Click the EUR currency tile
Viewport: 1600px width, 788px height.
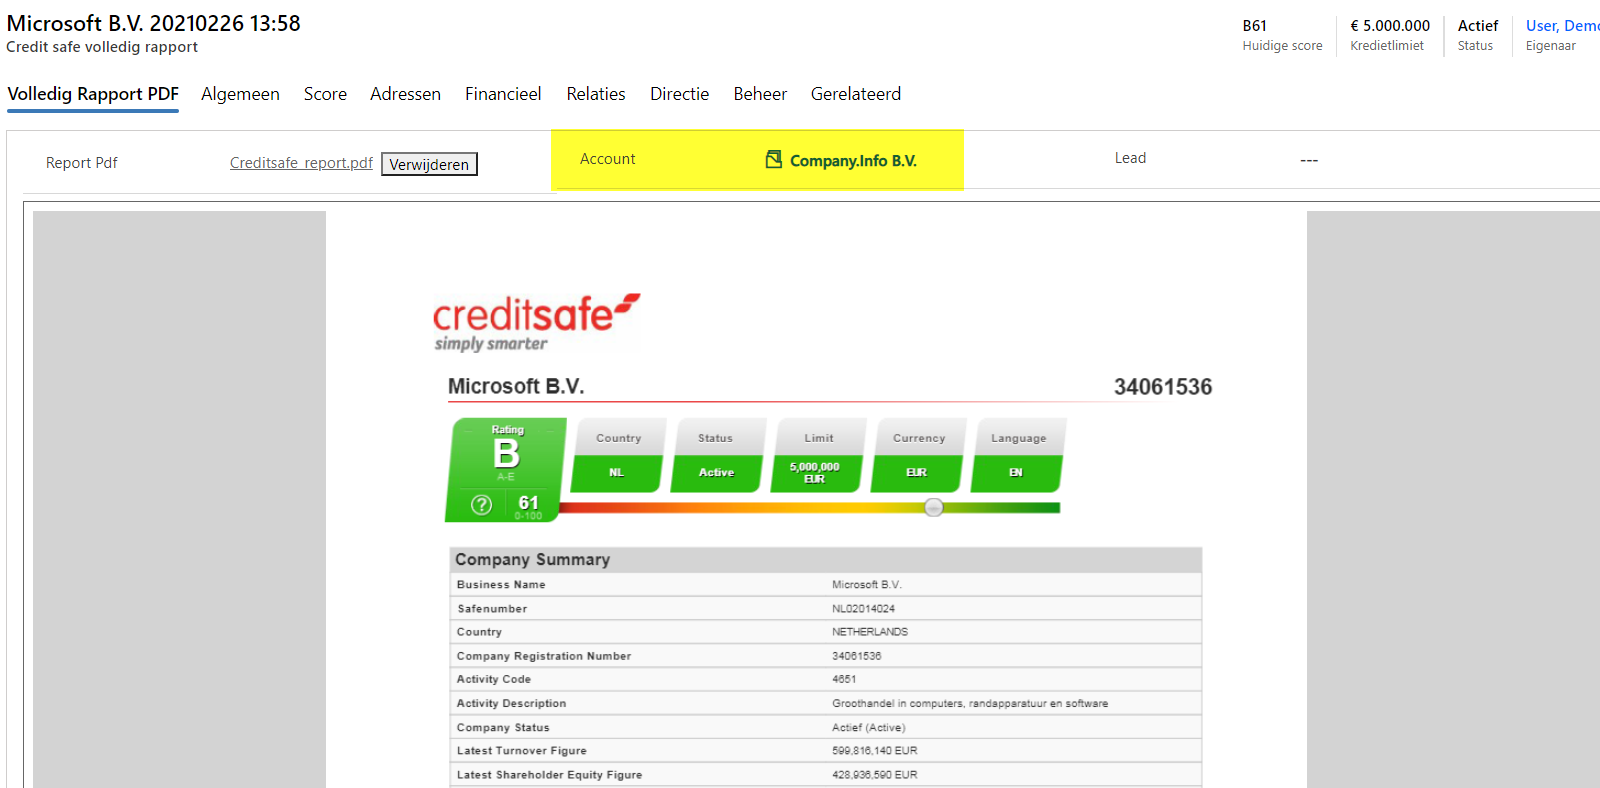pyautogui.click(x=917, y=473)
